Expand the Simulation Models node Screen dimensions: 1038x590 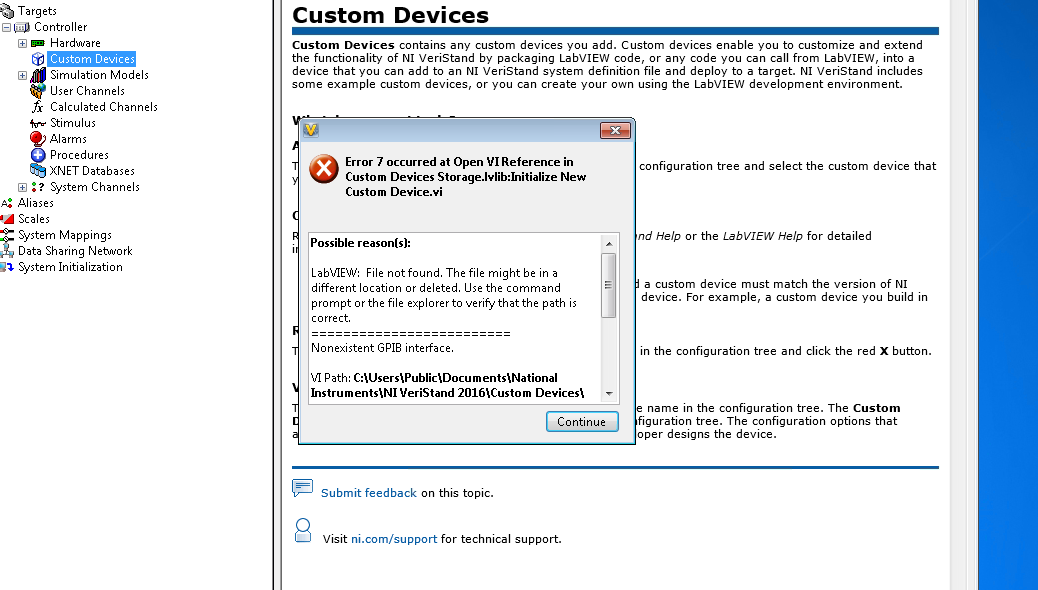(x=22, y=75)
